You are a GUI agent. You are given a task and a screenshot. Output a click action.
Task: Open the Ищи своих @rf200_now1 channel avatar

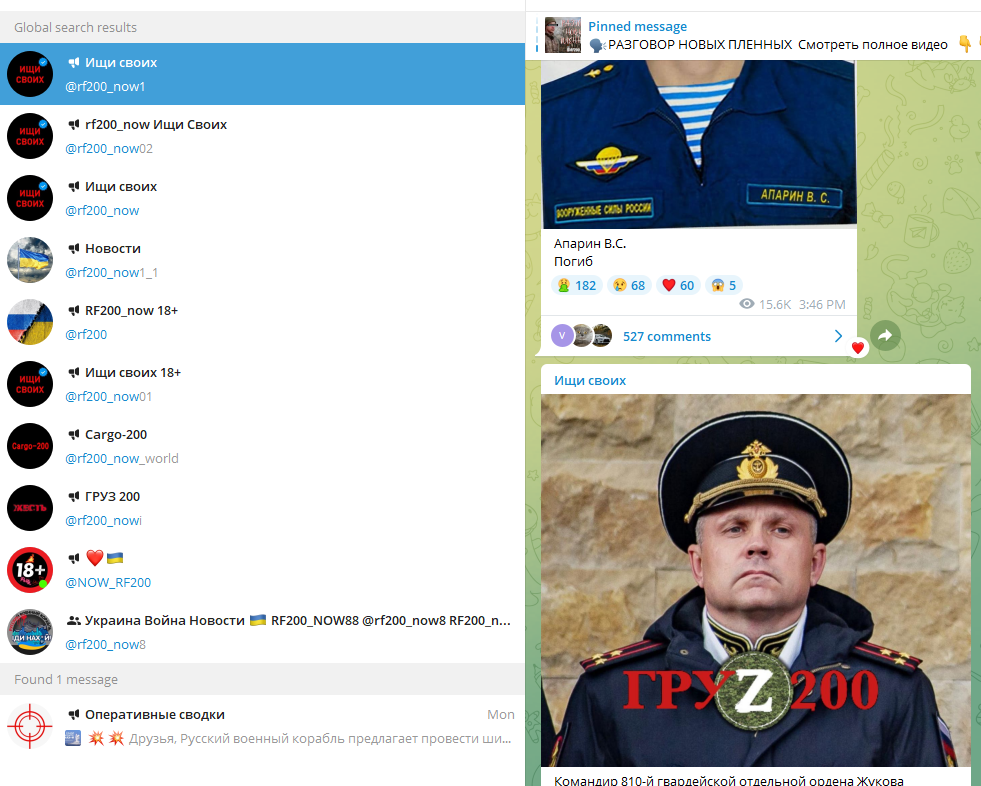(30, 74)
